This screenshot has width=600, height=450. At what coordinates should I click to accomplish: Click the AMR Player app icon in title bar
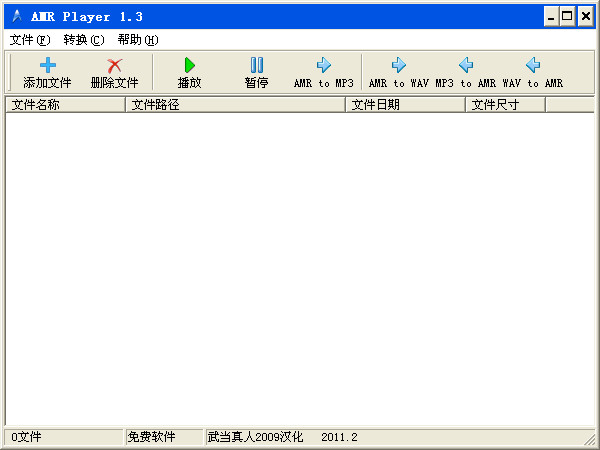(x=17, y=16)
